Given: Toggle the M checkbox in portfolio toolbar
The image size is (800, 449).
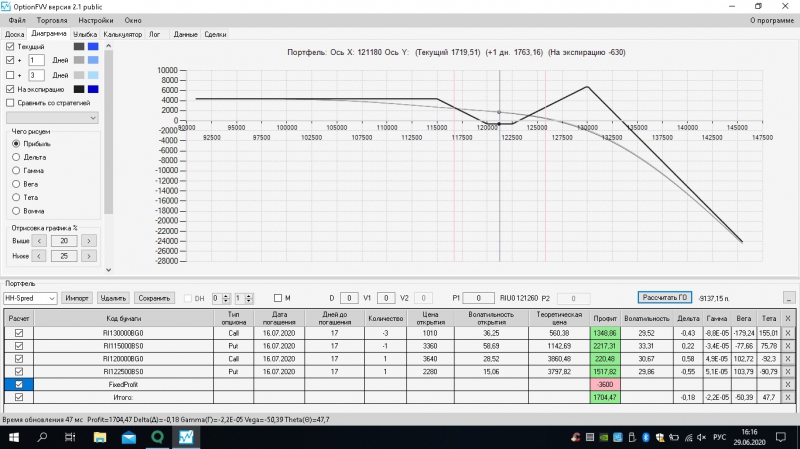Looking at the screenshot, I should tap(278, 298).
